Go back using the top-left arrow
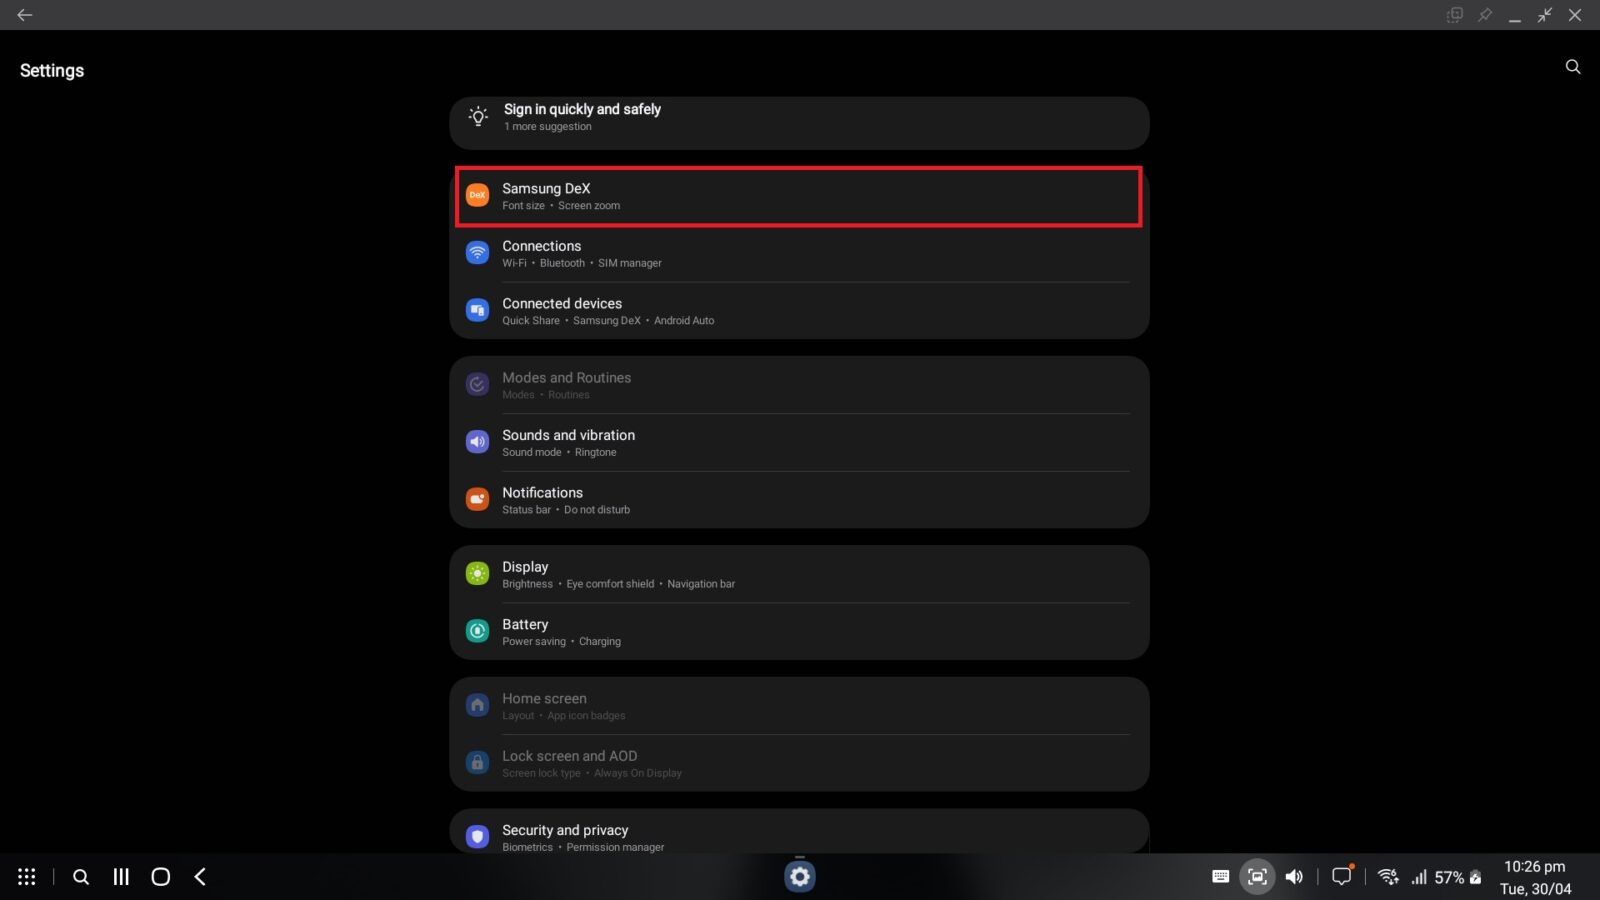Screen dimensions: 1600x900 [24, 15]
